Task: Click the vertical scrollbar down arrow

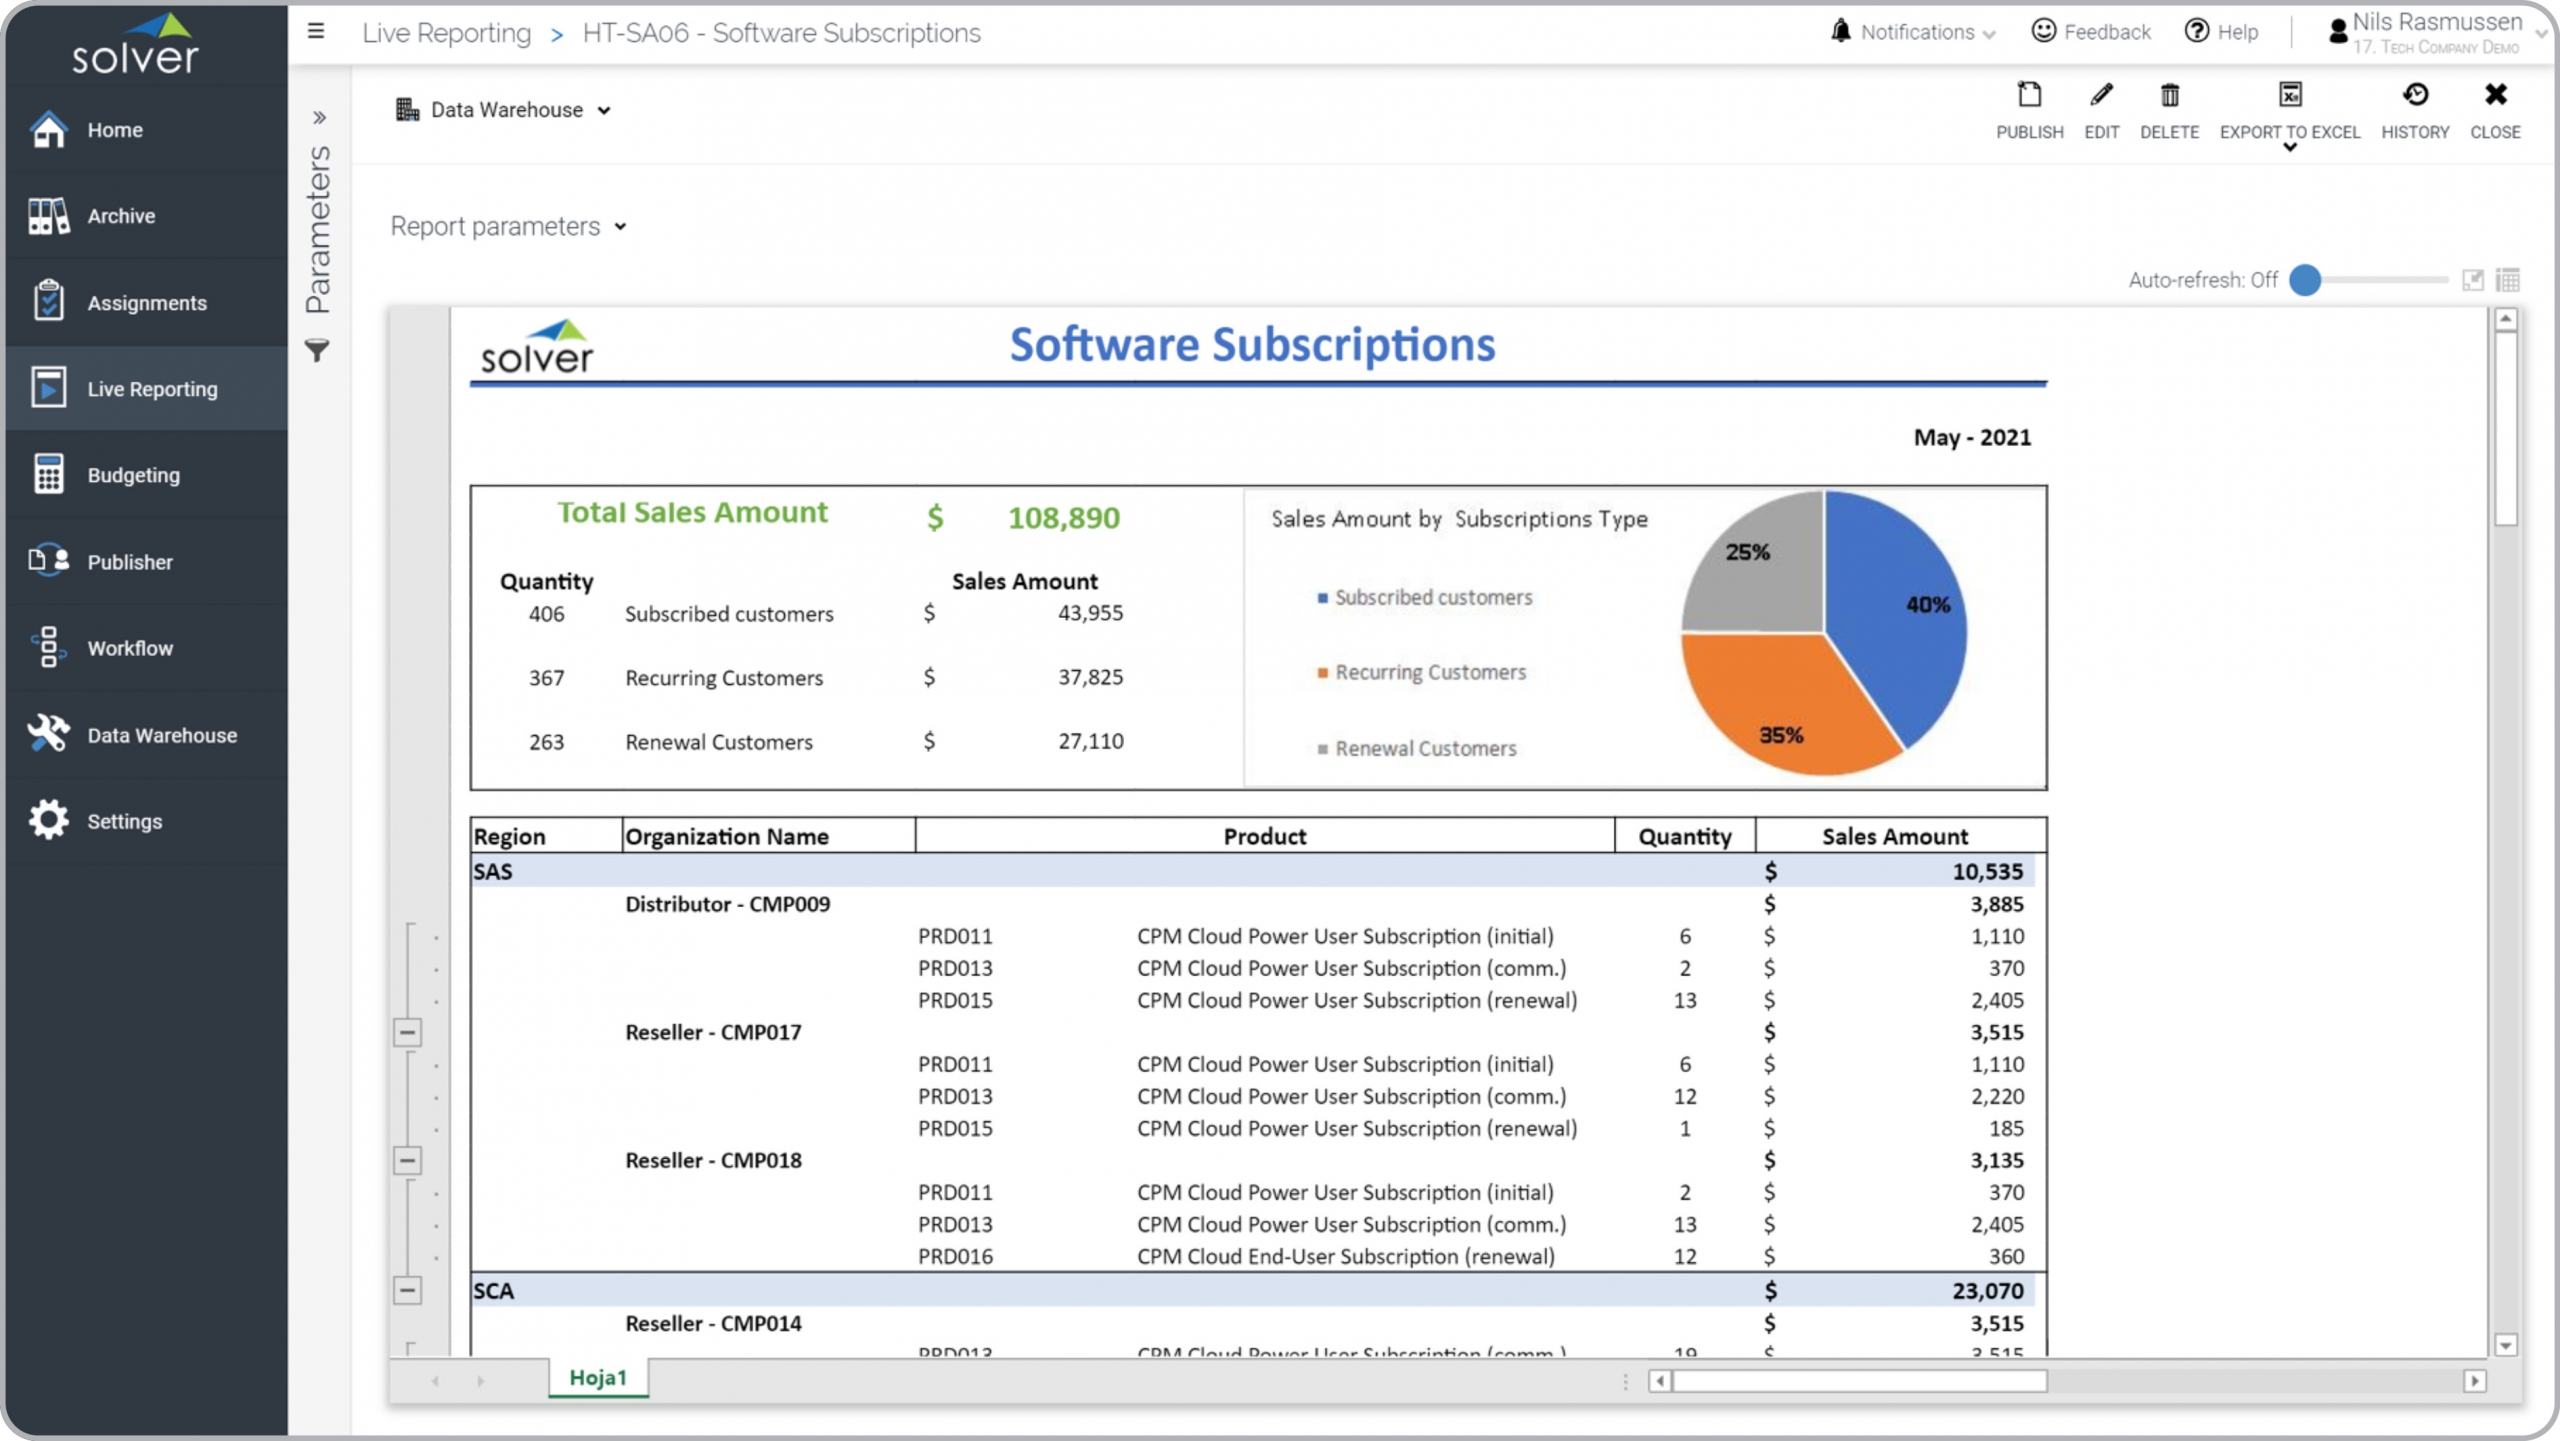Action: (2505, 1346)
